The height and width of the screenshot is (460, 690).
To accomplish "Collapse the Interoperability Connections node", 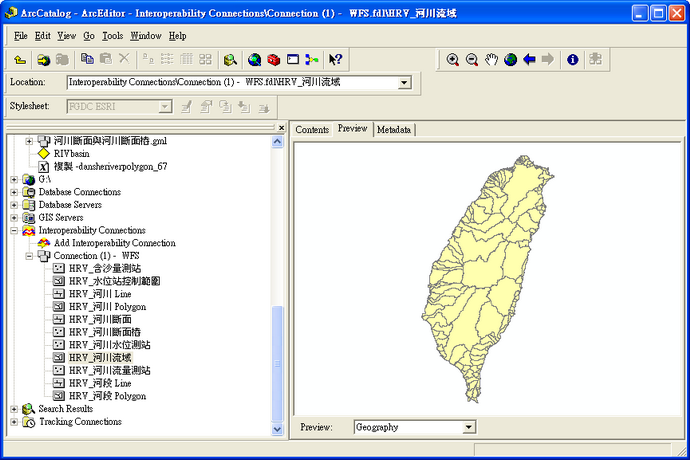I will point(13,230).
